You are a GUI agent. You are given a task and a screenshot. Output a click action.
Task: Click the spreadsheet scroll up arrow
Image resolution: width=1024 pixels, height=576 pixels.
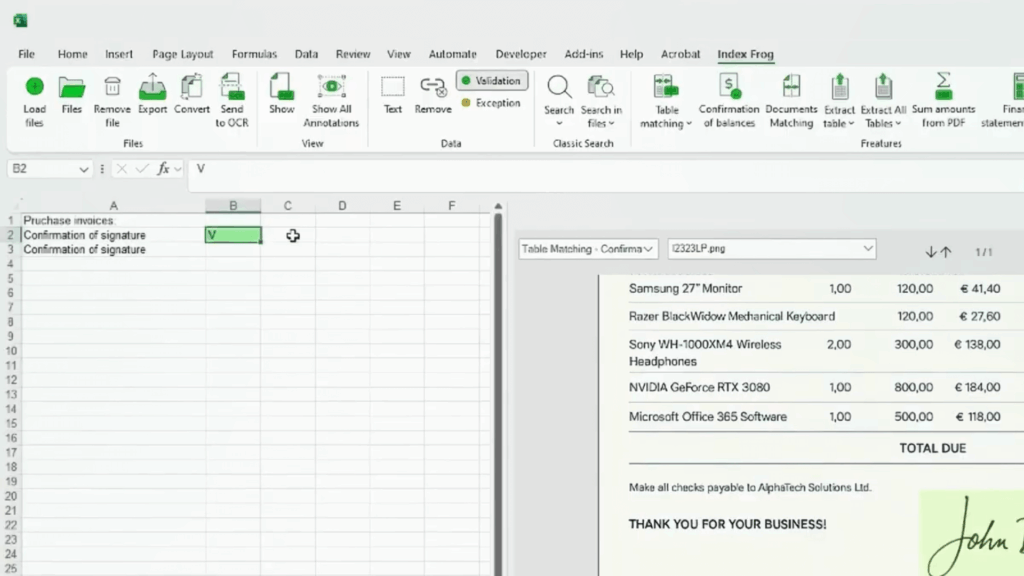(x=498, y=206)
